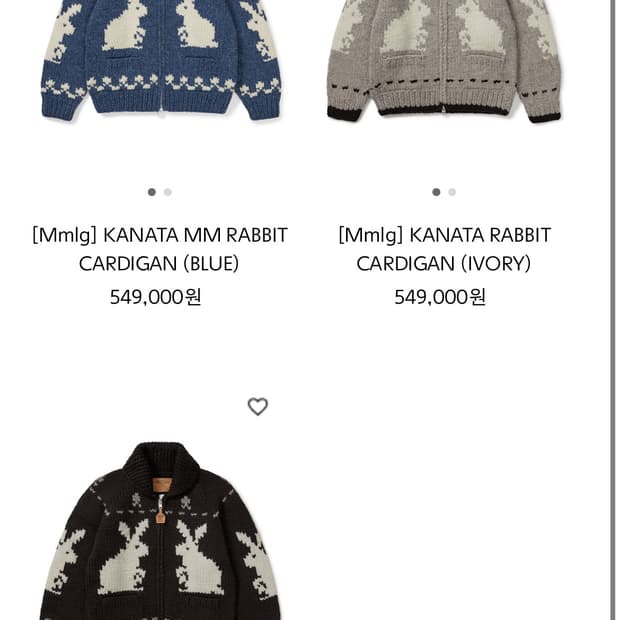
Task: Select first image dot under blue cardigan
Action: pyautogui.click(x=152, y=192)
